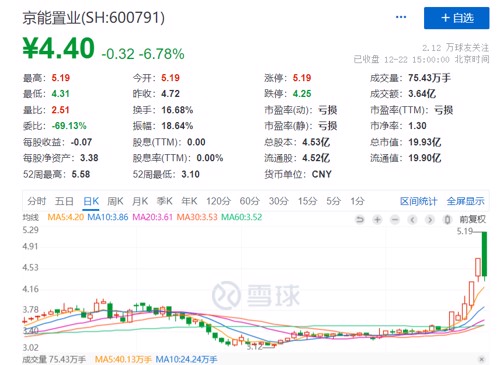Click the reset chart undo arrow icon
The image size is (500, 365).
point(360,220)
